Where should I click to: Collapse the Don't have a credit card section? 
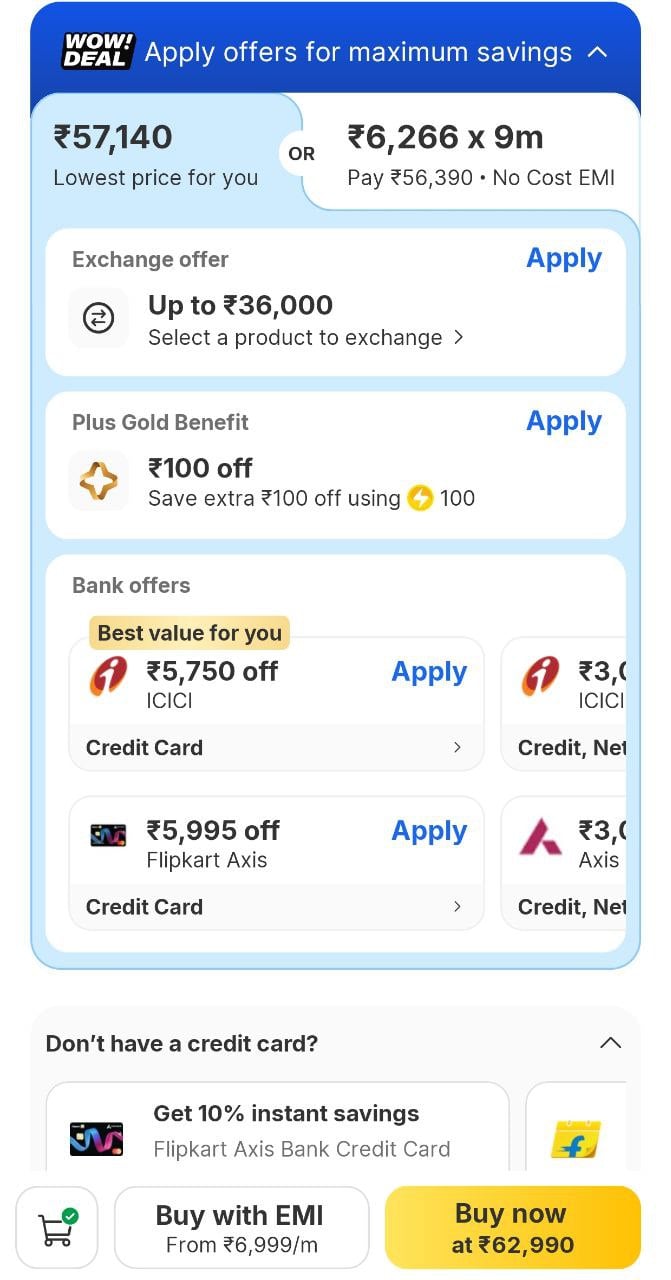[610, 1043]
